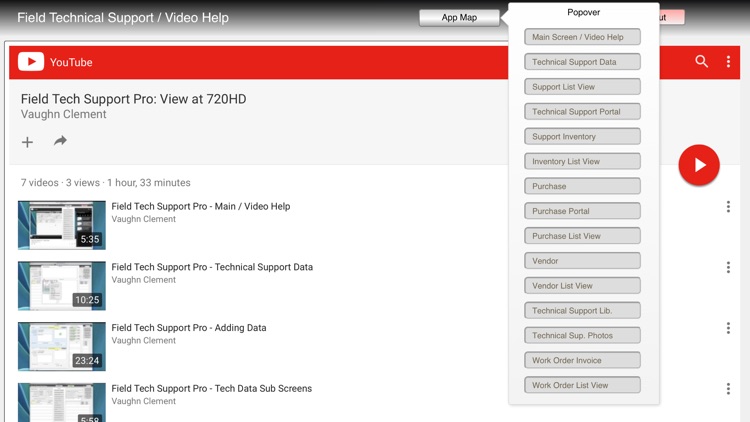The width and height of the screenshot is (750, 422).
Task: Click playlist author 'Vaughn Clement' under title
Action: click(x=64, y=114)
